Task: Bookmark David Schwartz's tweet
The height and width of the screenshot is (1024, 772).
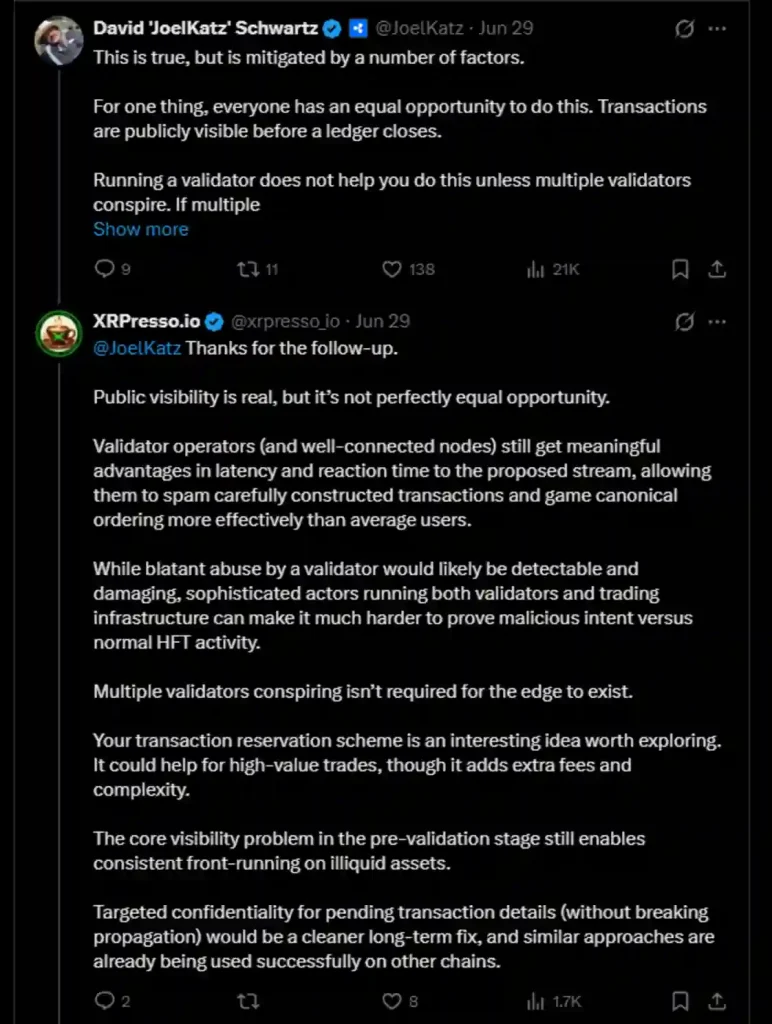Action: (x=680, y=269)
